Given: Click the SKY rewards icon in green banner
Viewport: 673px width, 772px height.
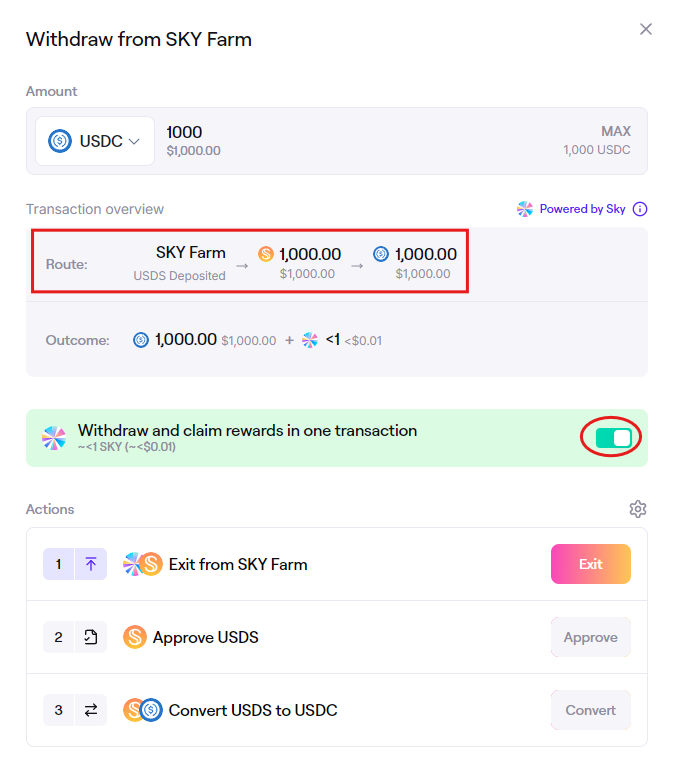Looking at the screenshot, I should 54,438.
